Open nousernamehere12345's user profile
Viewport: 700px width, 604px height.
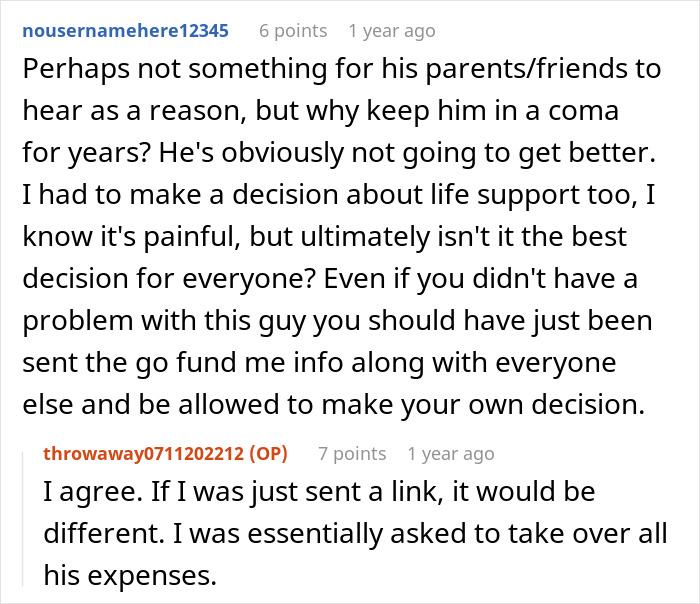click(x=125, y=31)
